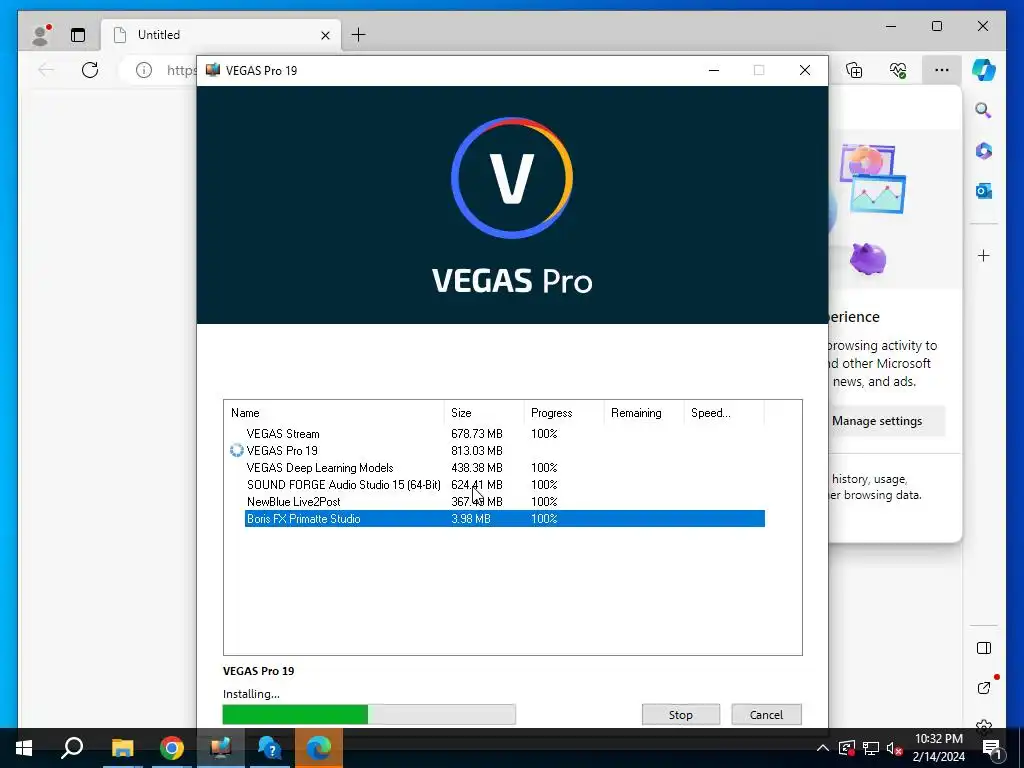Open Edge sidebar Search icon
This screenshot has height=768, width=1024.
pos(984,110)
